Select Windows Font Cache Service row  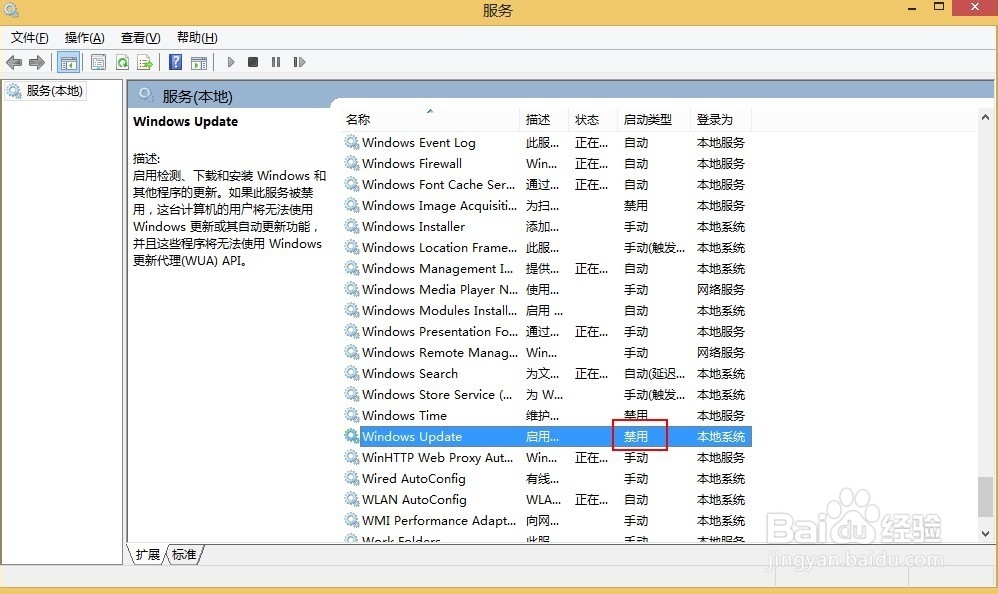click(547, 185)
